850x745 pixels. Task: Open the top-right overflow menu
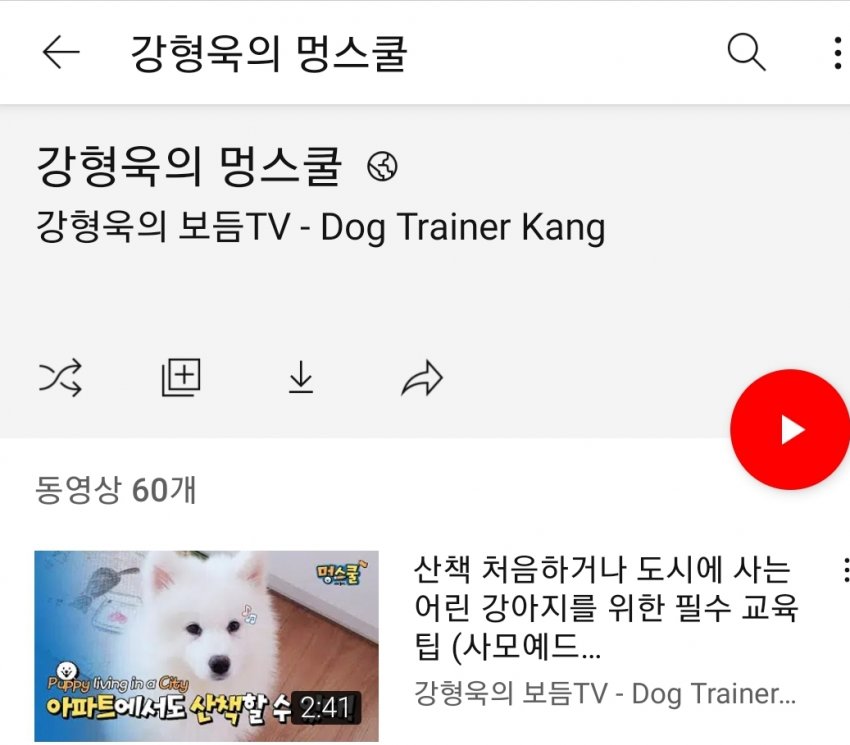838,53
